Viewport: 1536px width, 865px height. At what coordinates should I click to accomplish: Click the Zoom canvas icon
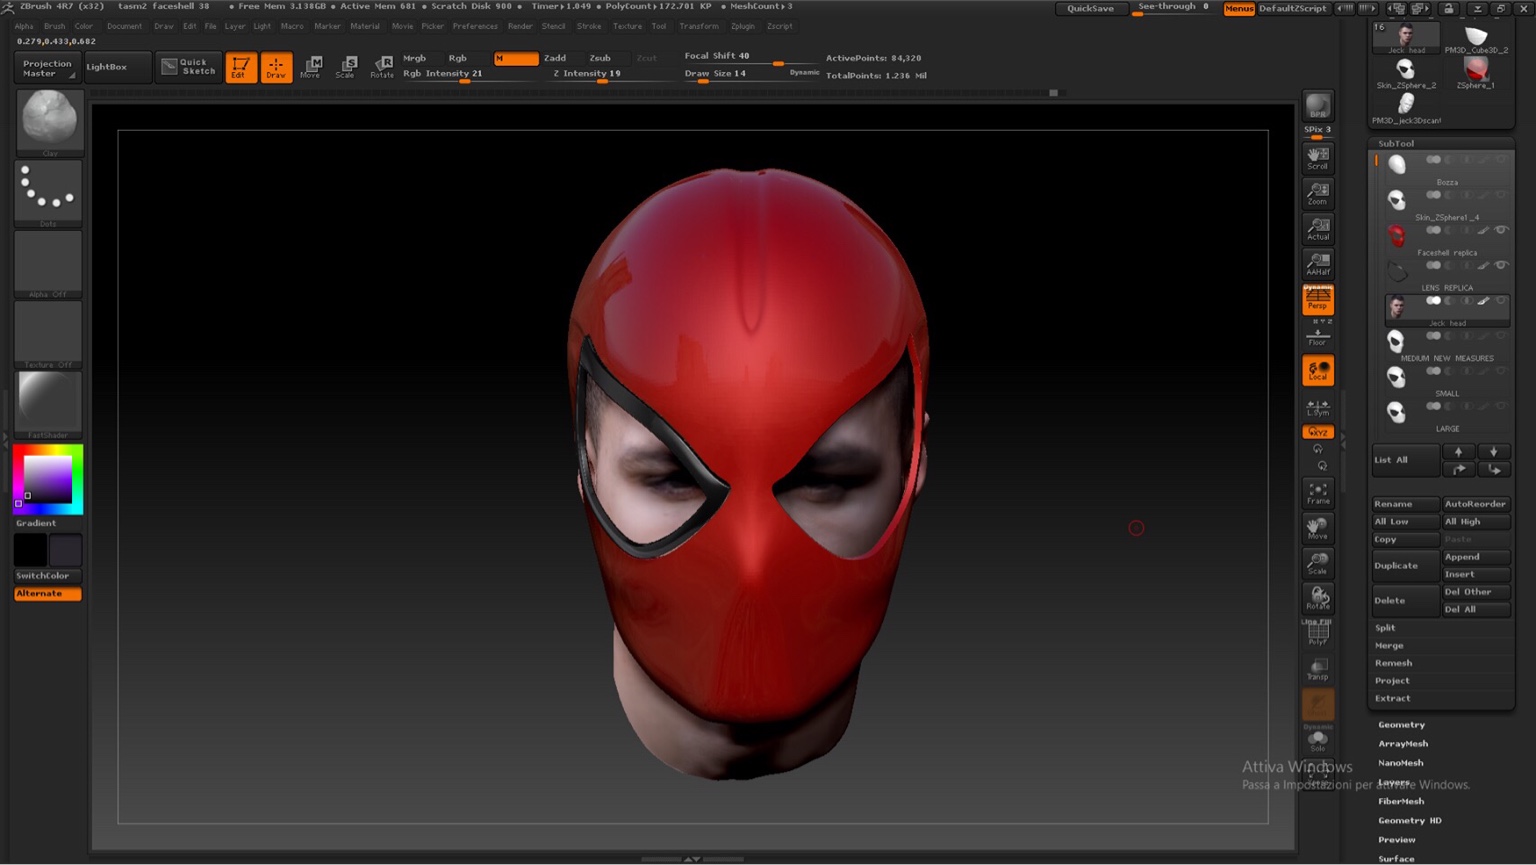1318,193
